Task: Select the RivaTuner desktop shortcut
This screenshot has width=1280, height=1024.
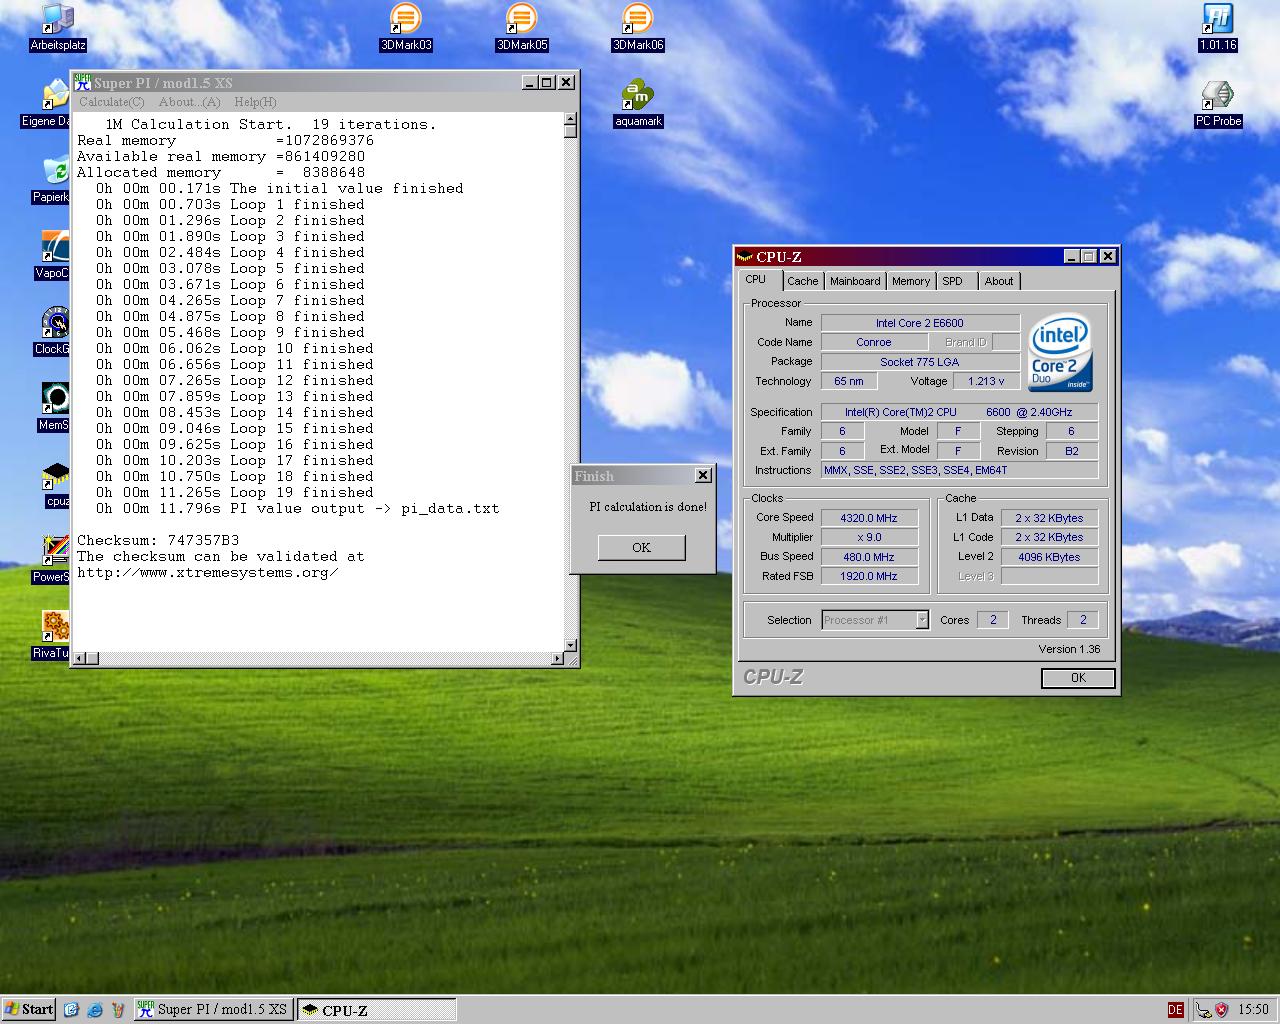Action: tap(51, 636)
